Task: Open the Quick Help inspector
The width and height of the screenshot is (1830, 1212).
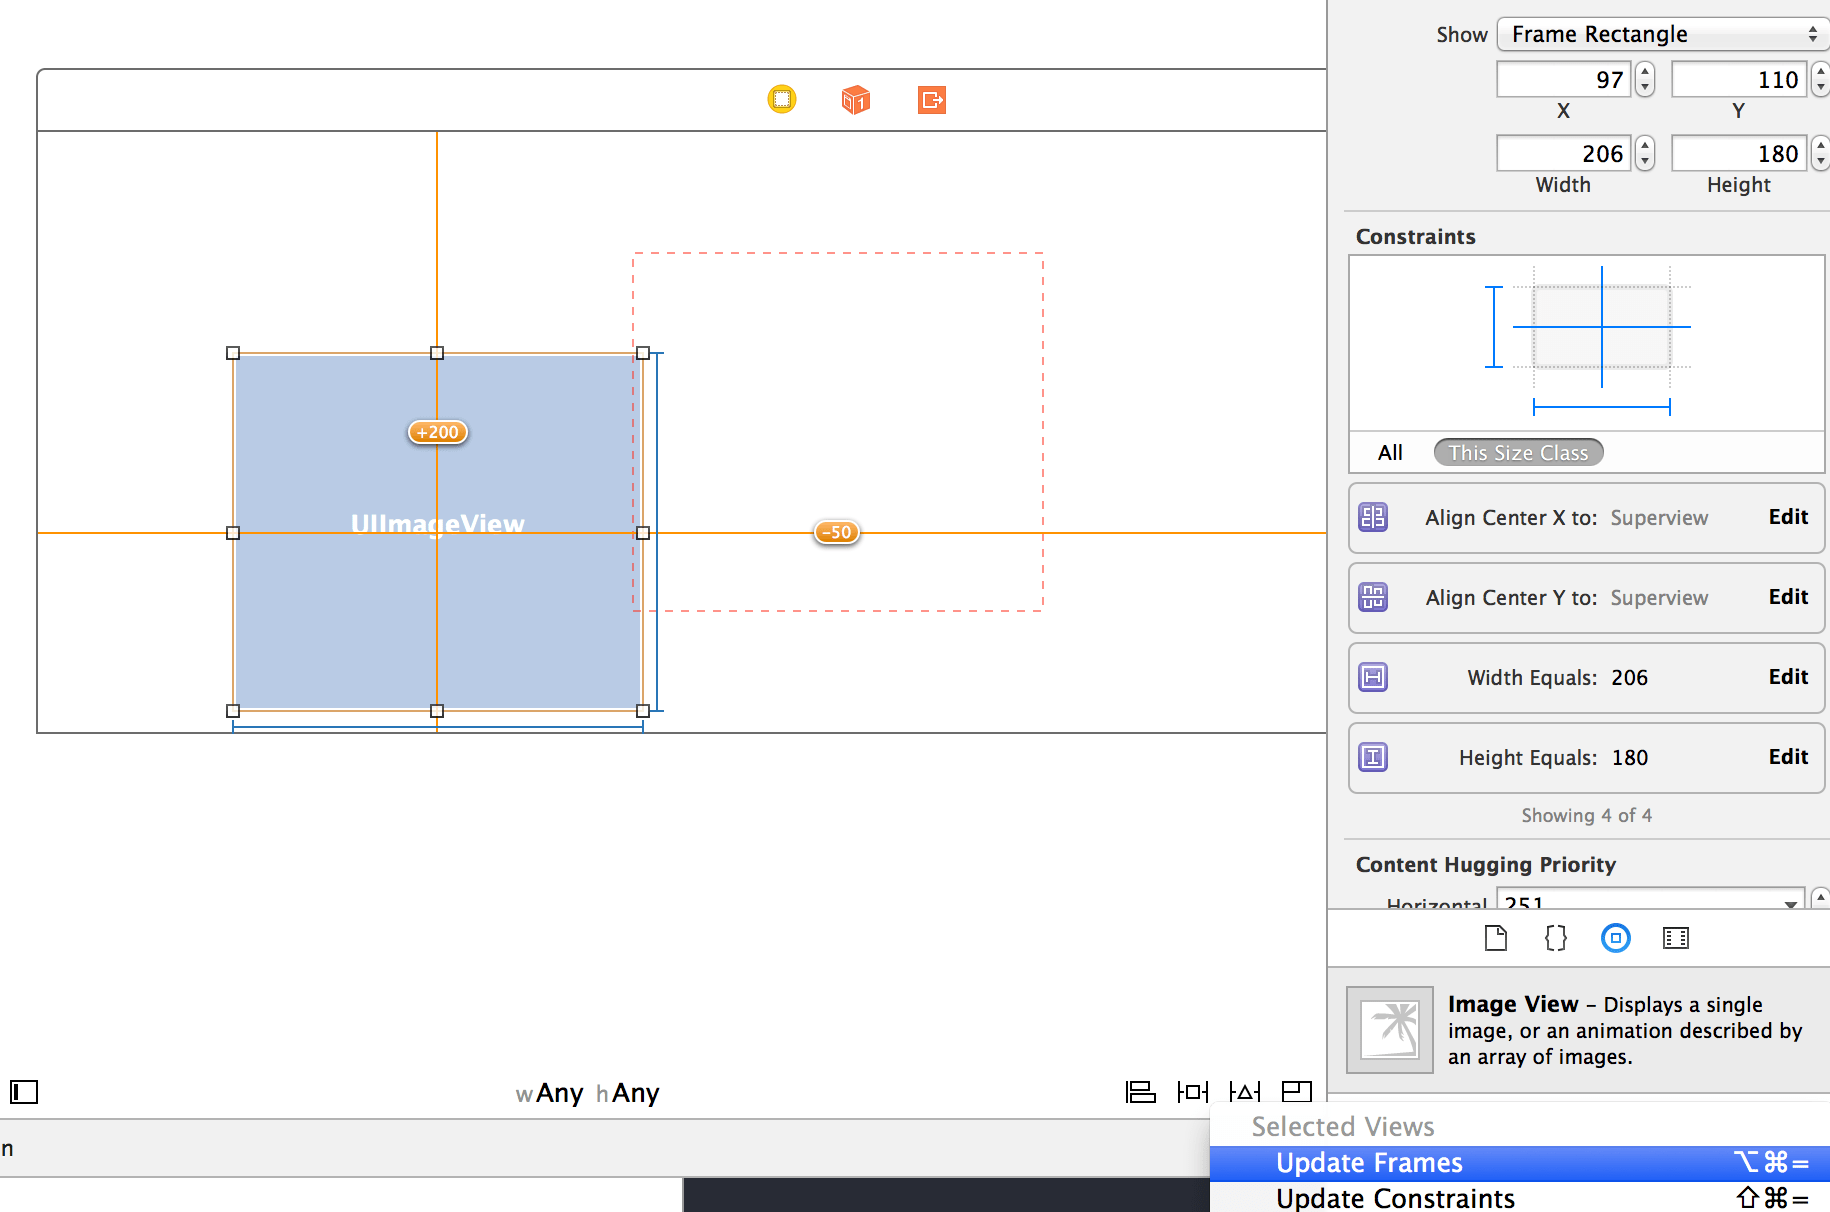Action: pyautogui.click(x=1554, y=938)
